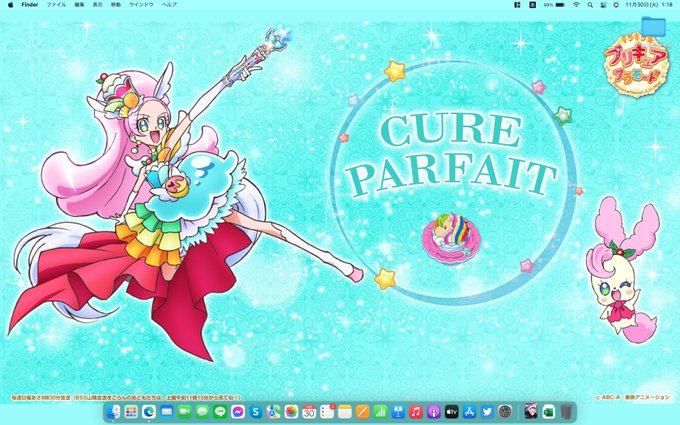Open FaceTime from the Dock
Image resolution: width=680 pixels, height=425 pixels.
[x=184, y=412]
